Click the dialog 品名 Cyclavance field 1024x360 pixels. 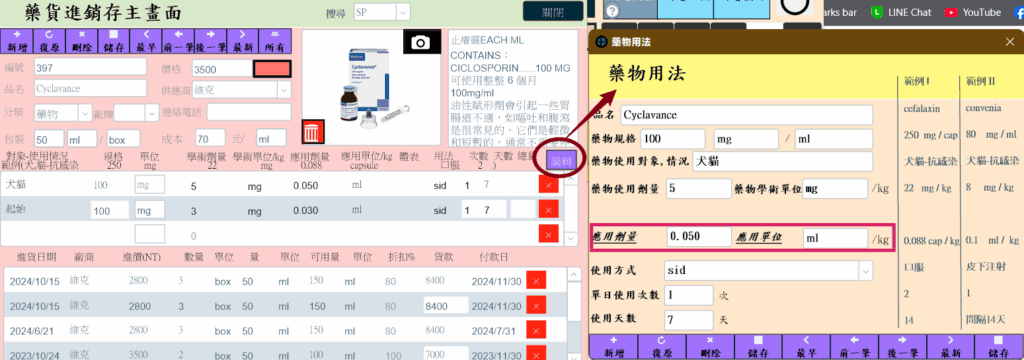coord(746,115)
